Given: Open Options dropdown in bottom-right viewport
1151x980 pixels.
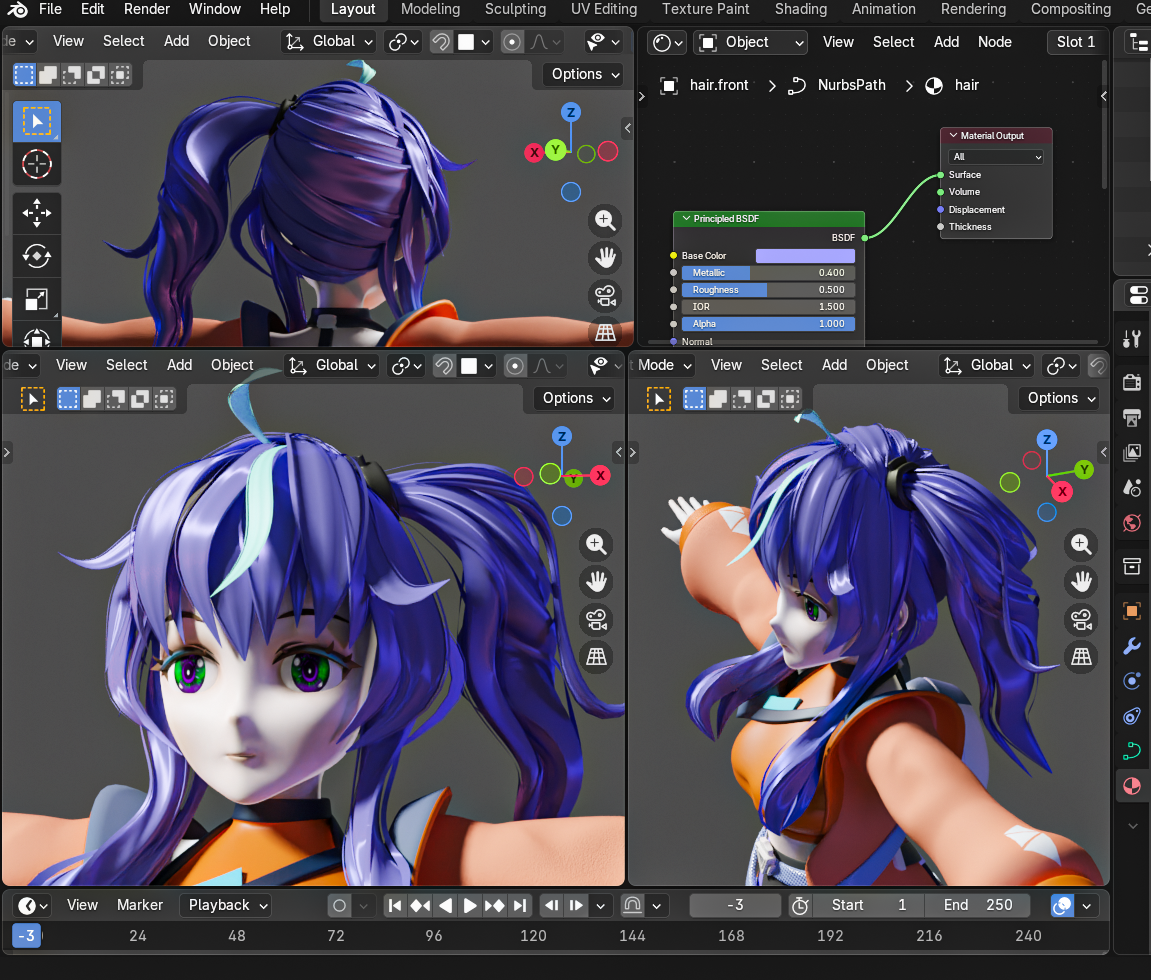Looking at the screenshot, I should click(1061, 399).
